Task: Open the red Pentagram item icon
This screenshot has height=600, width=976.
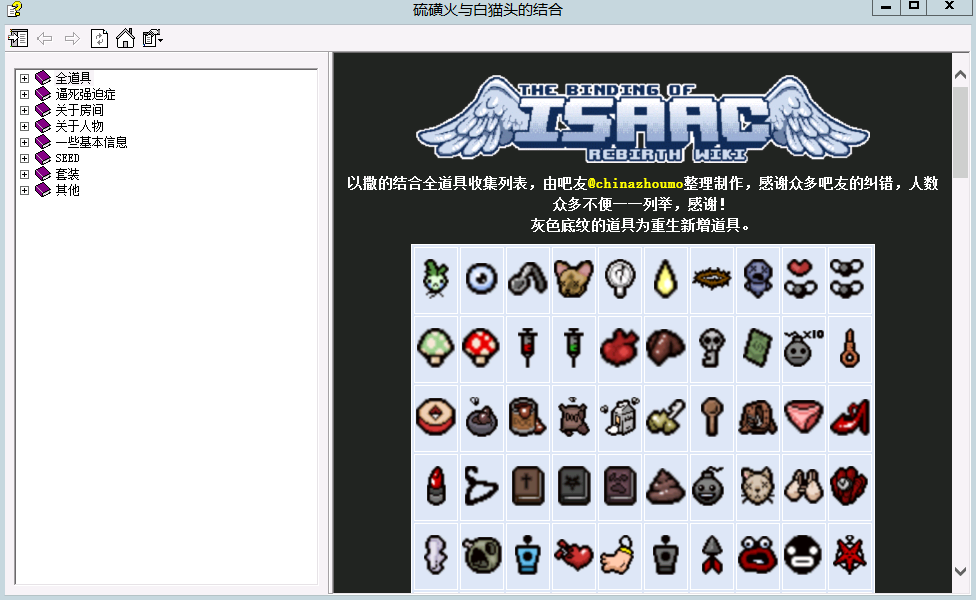Action: pos(850,555)
